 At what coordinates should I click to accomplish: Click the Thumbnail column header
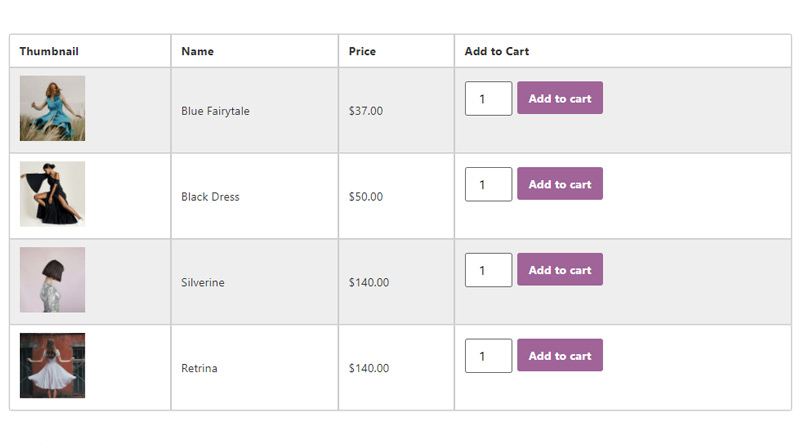tap(49, 51)
